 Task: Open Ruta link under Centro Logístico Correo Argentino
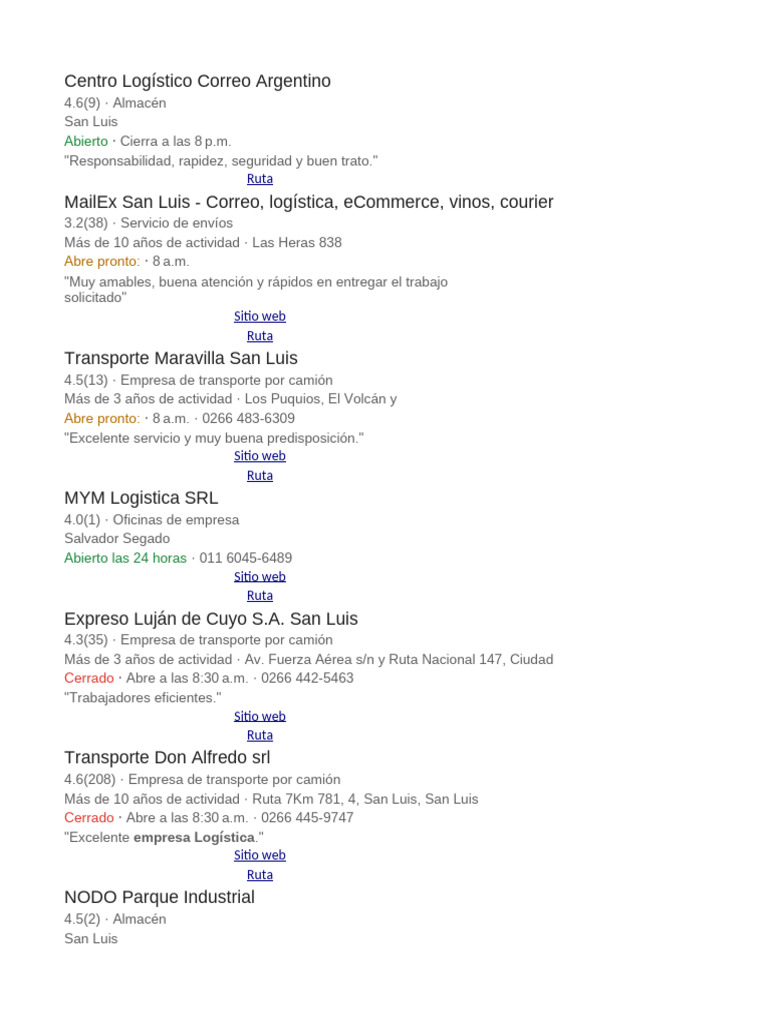[259, 179]
